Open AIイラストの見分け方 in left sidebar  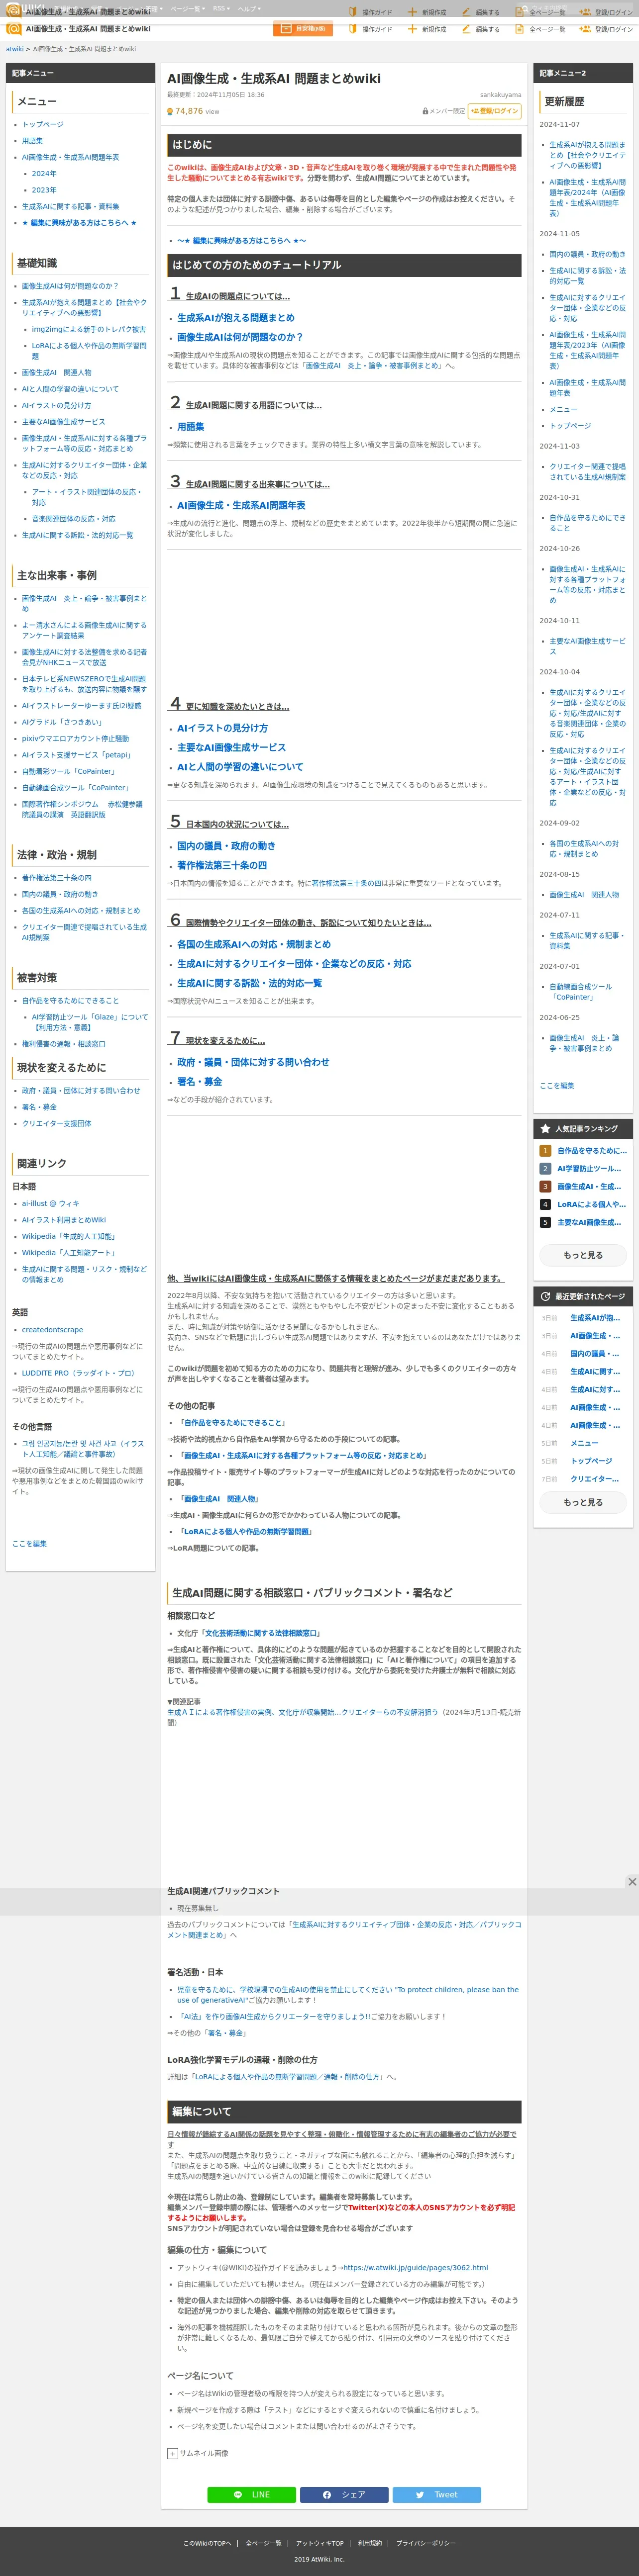coord(56,405)
